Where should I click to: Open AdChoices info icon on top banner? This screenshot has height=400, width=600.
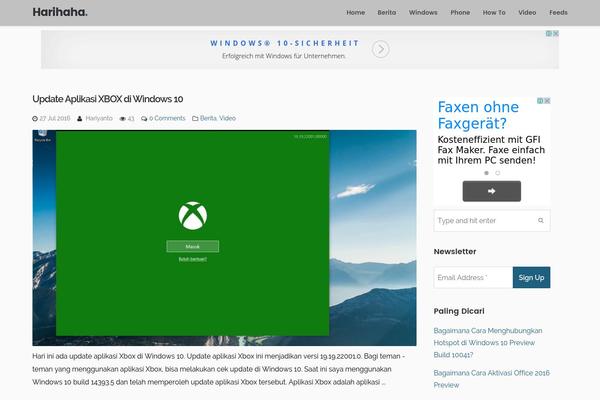(549, 34)
